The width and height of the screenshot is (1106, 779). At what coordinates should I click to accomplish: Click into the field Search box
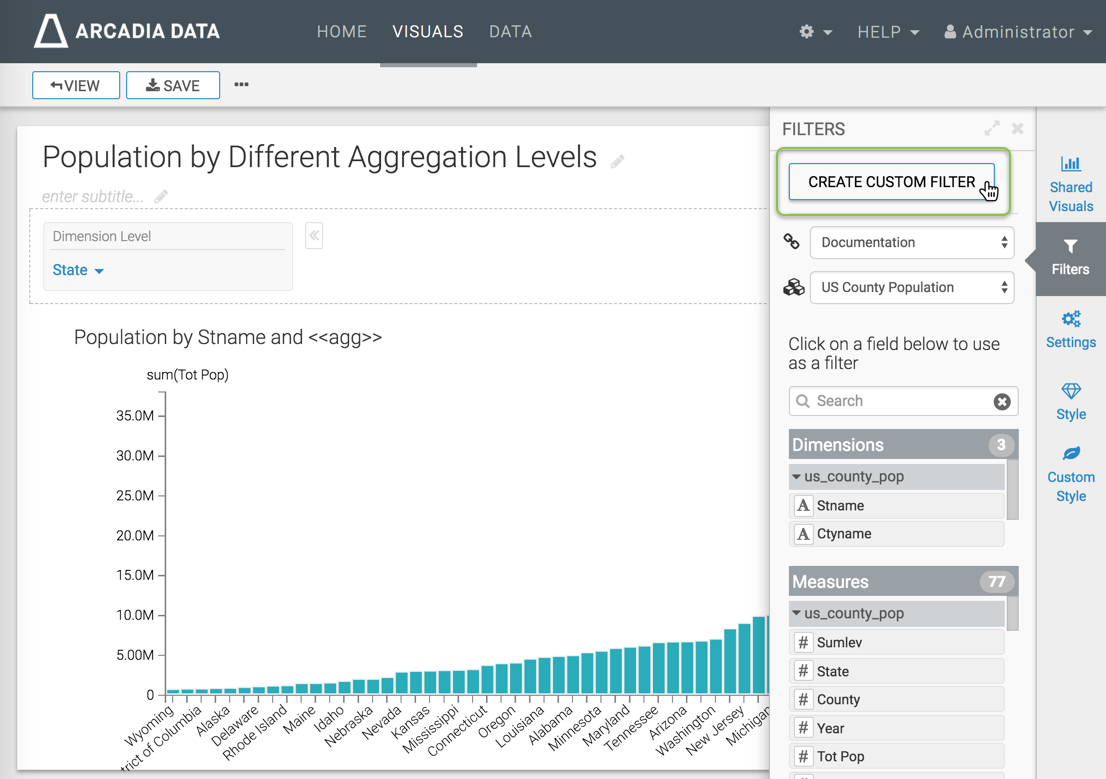coord(895,401)
